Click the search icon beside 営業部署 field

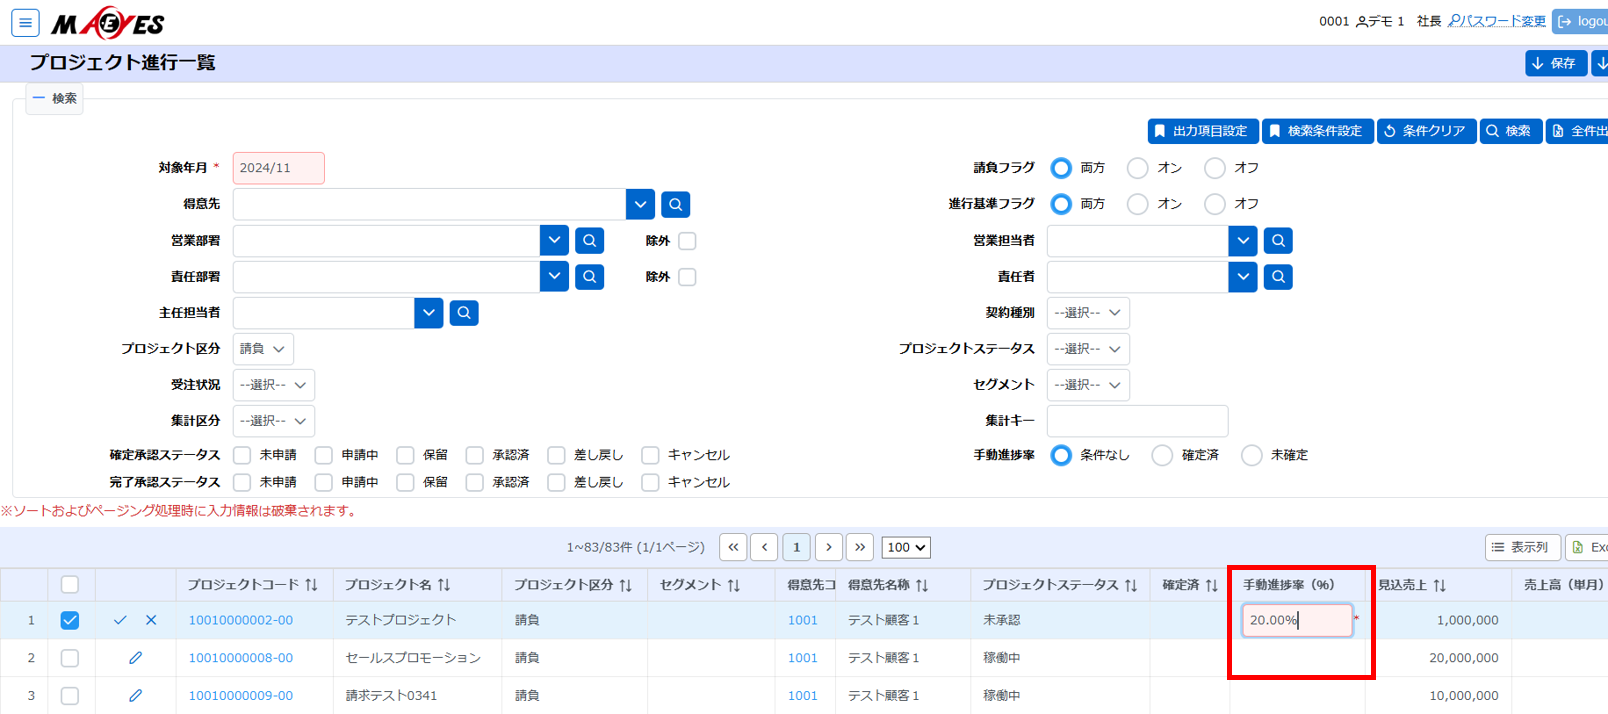(x=590, y=241)
